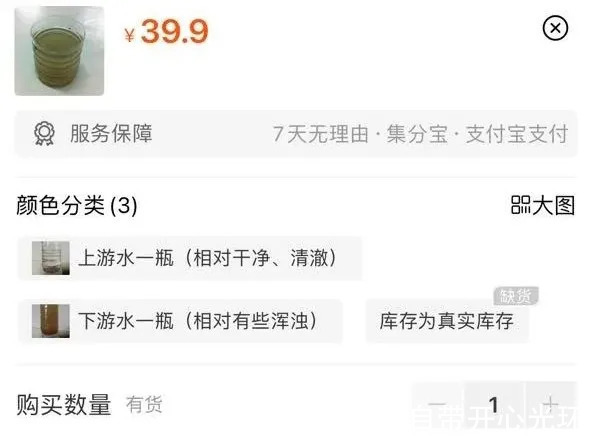Tap the 下游水 bottle thumbnail
Screen dimensions: 592x438
click(x=51, y=321)
